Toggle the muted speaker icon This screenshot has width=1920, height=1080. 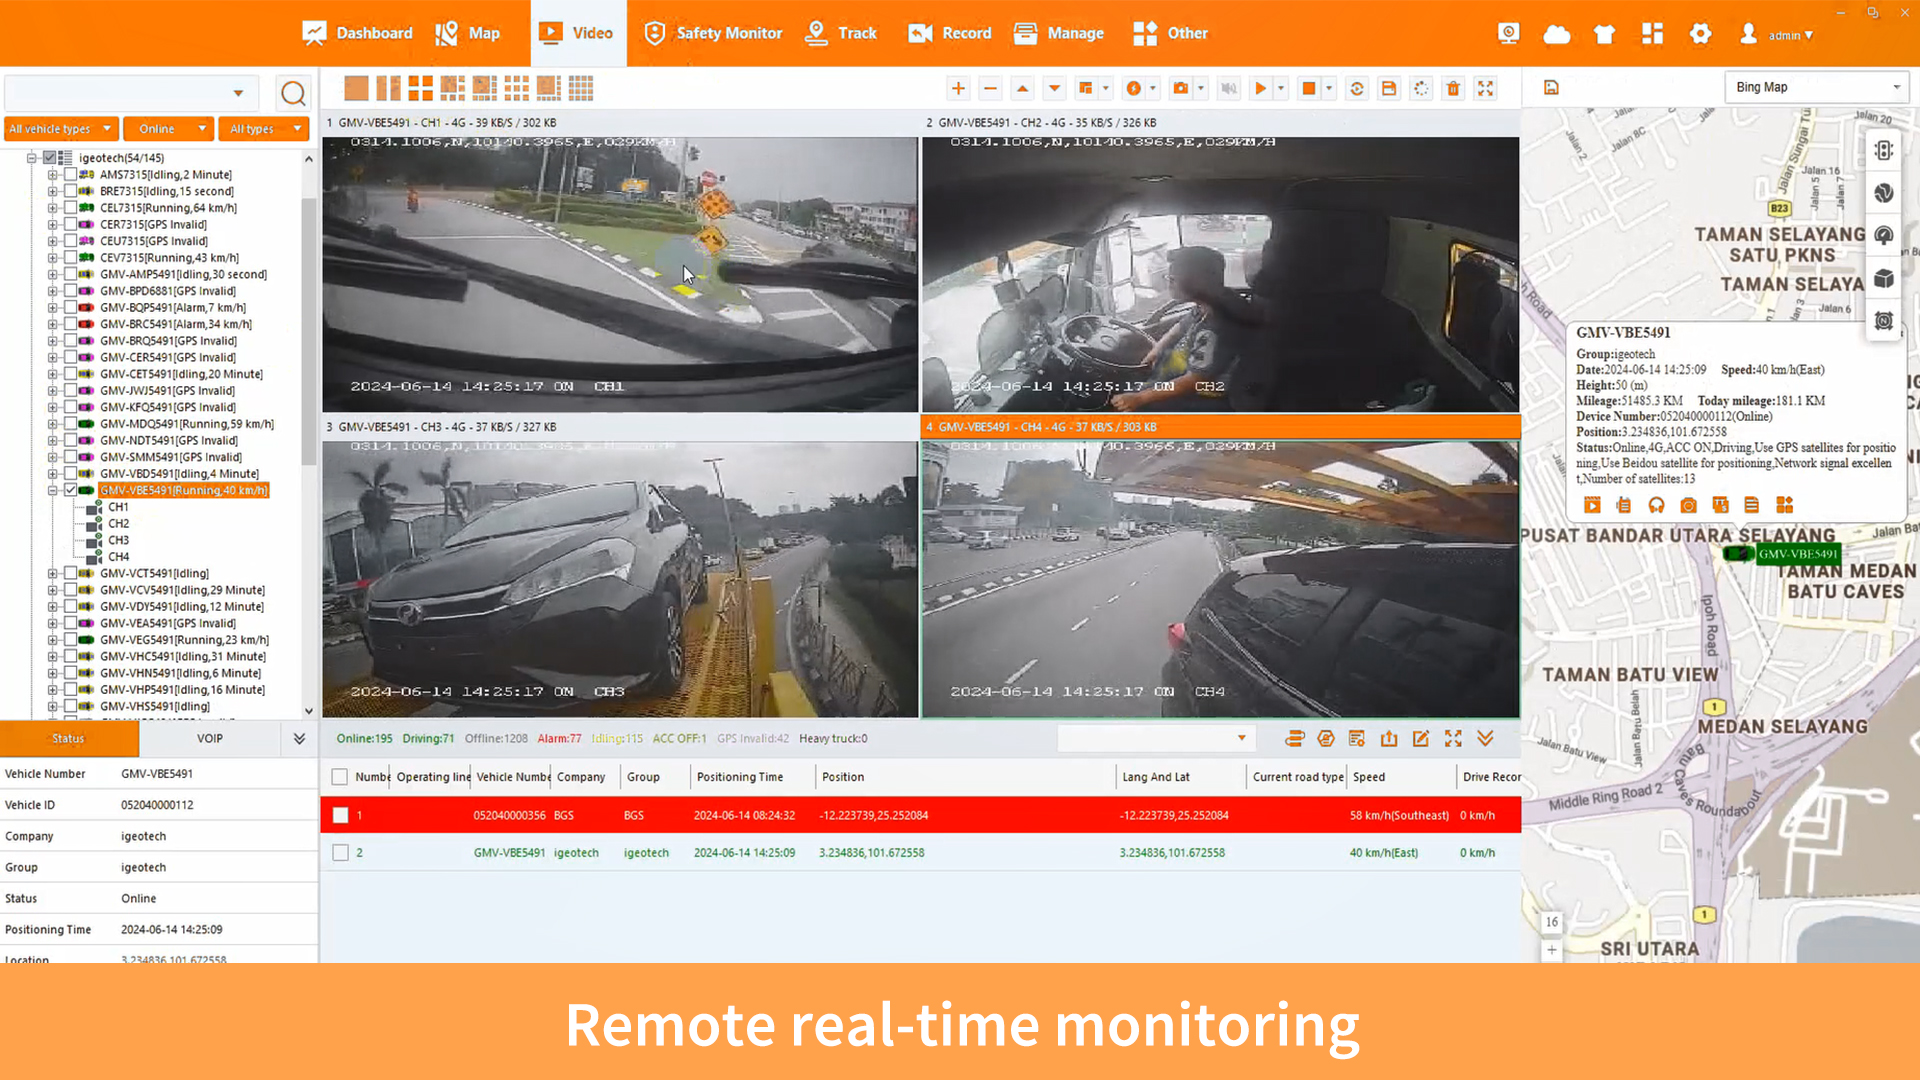pos(1229,88)
